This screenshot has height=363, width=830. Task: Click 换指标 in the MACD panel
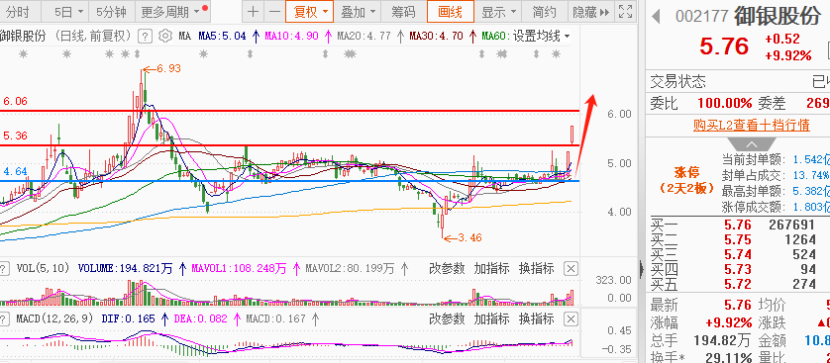536,320
